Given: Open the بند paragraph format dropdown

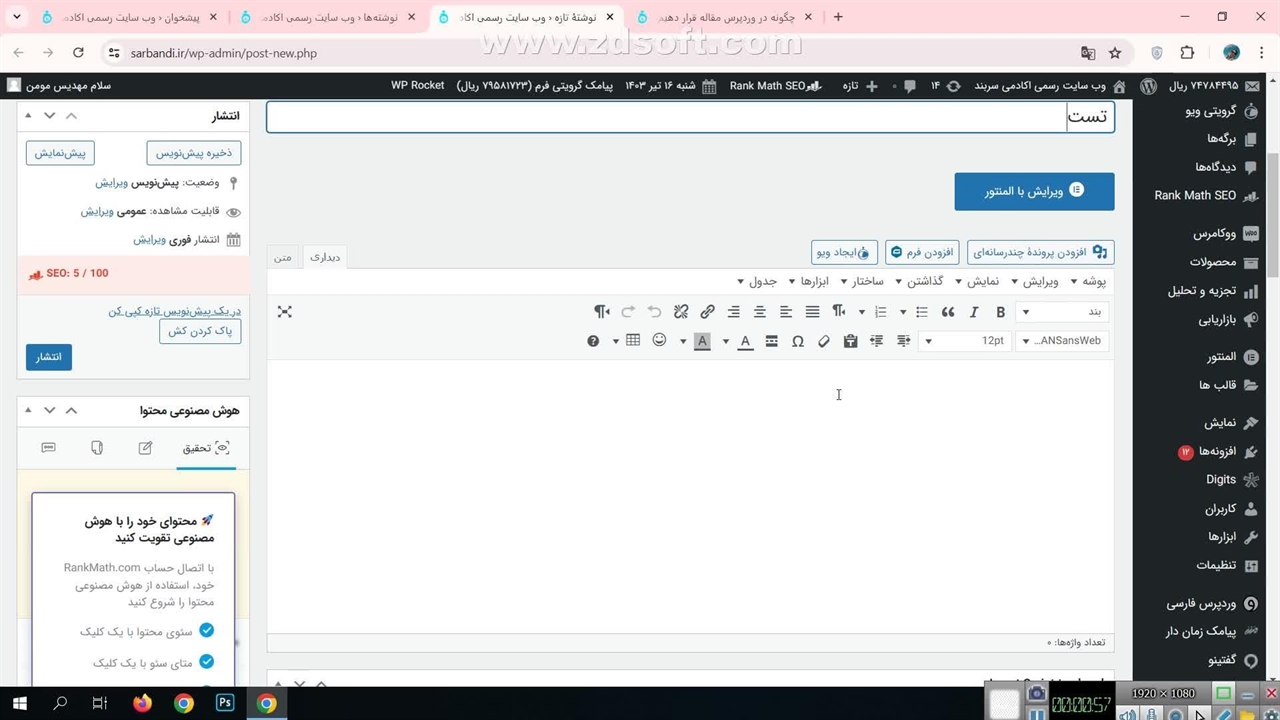Looking at the screenshot, I should [x=1062, y=312].
